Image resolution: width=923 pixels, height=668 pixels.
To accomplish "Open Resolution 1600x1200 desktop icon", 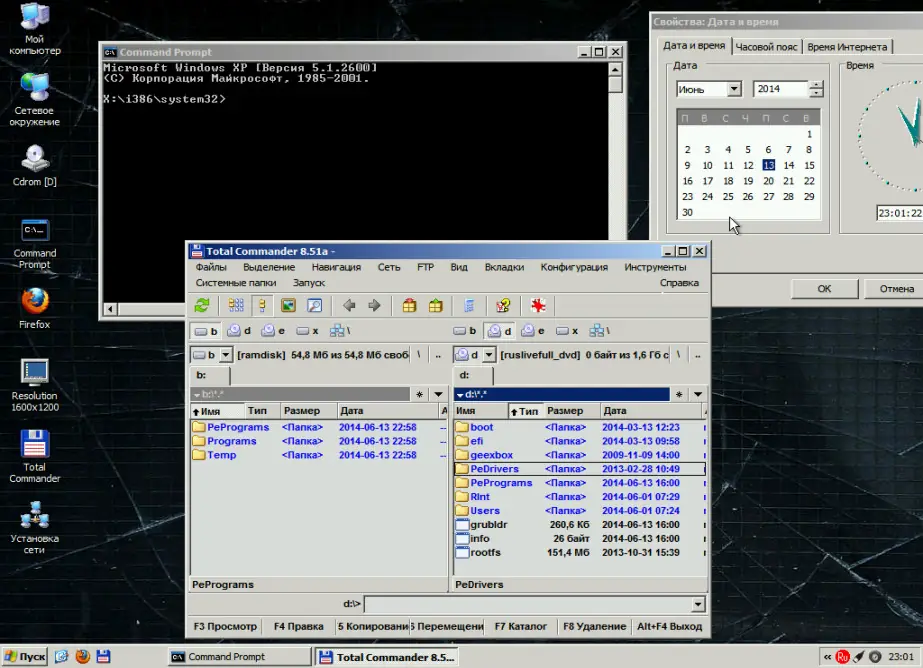I will [35, 385].
